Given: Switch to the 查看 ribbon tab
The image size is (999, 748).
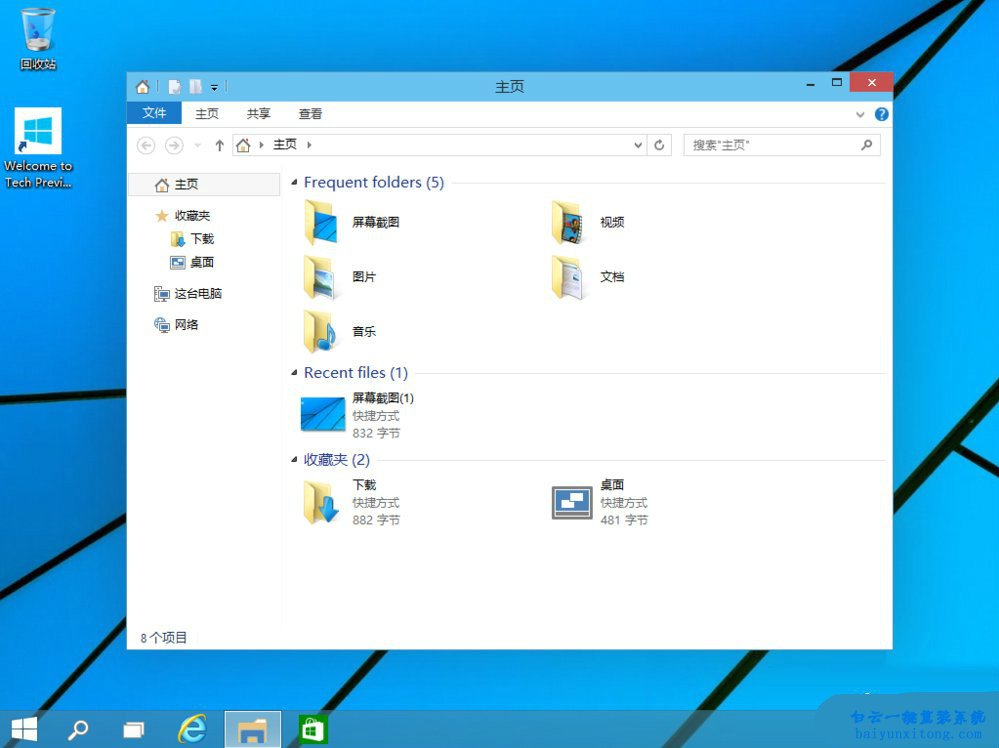Looking at the screenshot, I should 310,113.
